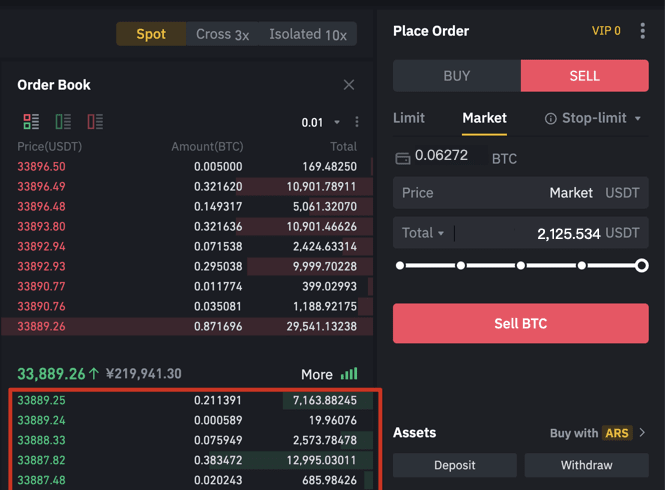Close the Order Book panel
665x490 pixels.
click(349, 85)
